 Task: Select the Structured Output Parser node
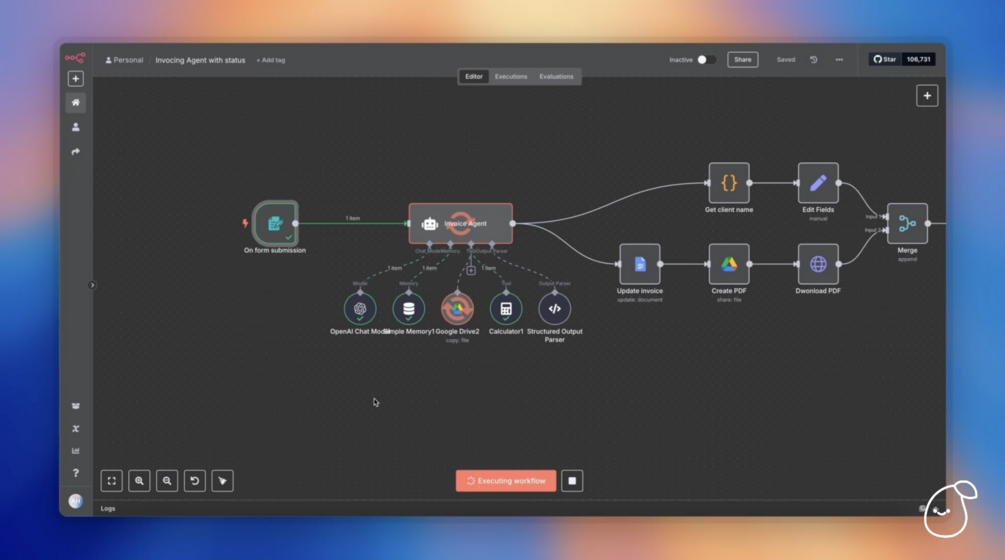click(x=554, y=309)
